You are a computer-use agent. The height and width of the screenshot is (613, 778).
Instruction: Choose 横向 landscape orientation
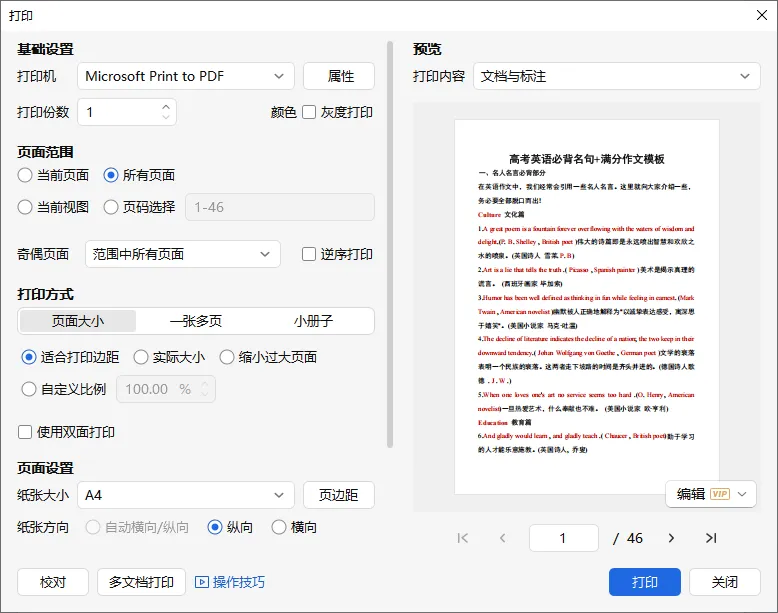click(x=279, y=527)
